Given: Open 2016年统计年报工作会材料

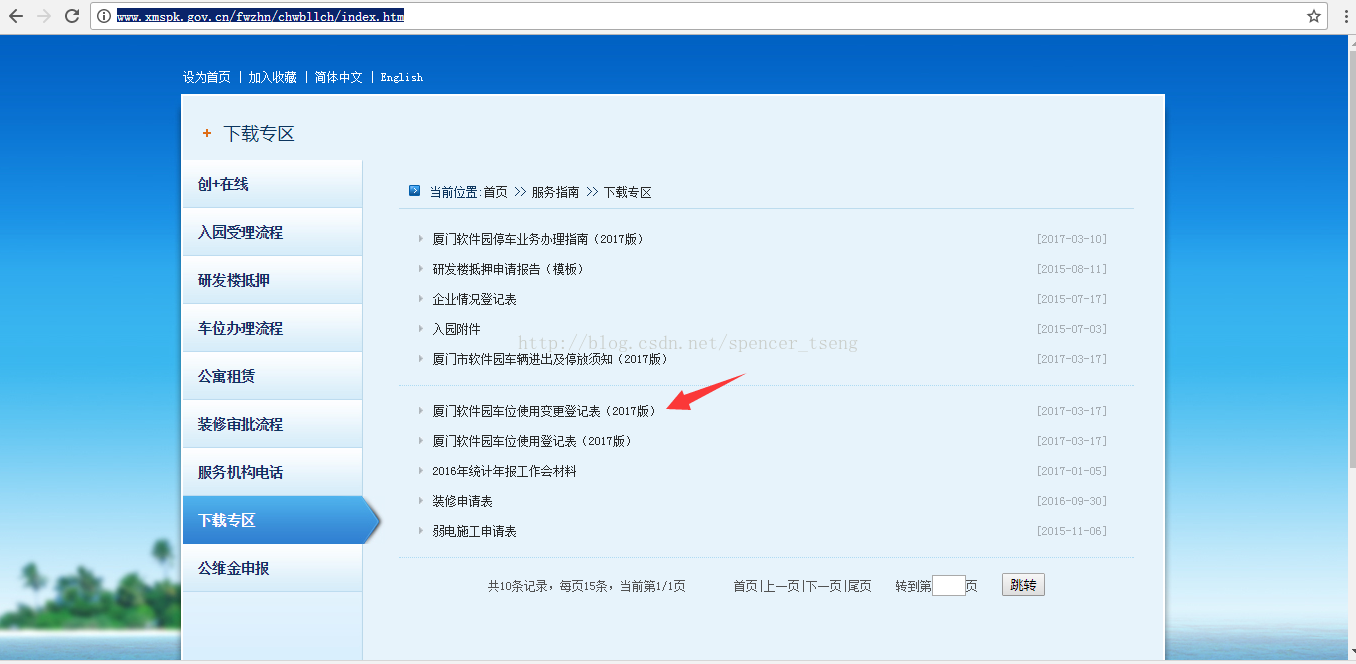Looking at the screenshot, I should point(504,471).
